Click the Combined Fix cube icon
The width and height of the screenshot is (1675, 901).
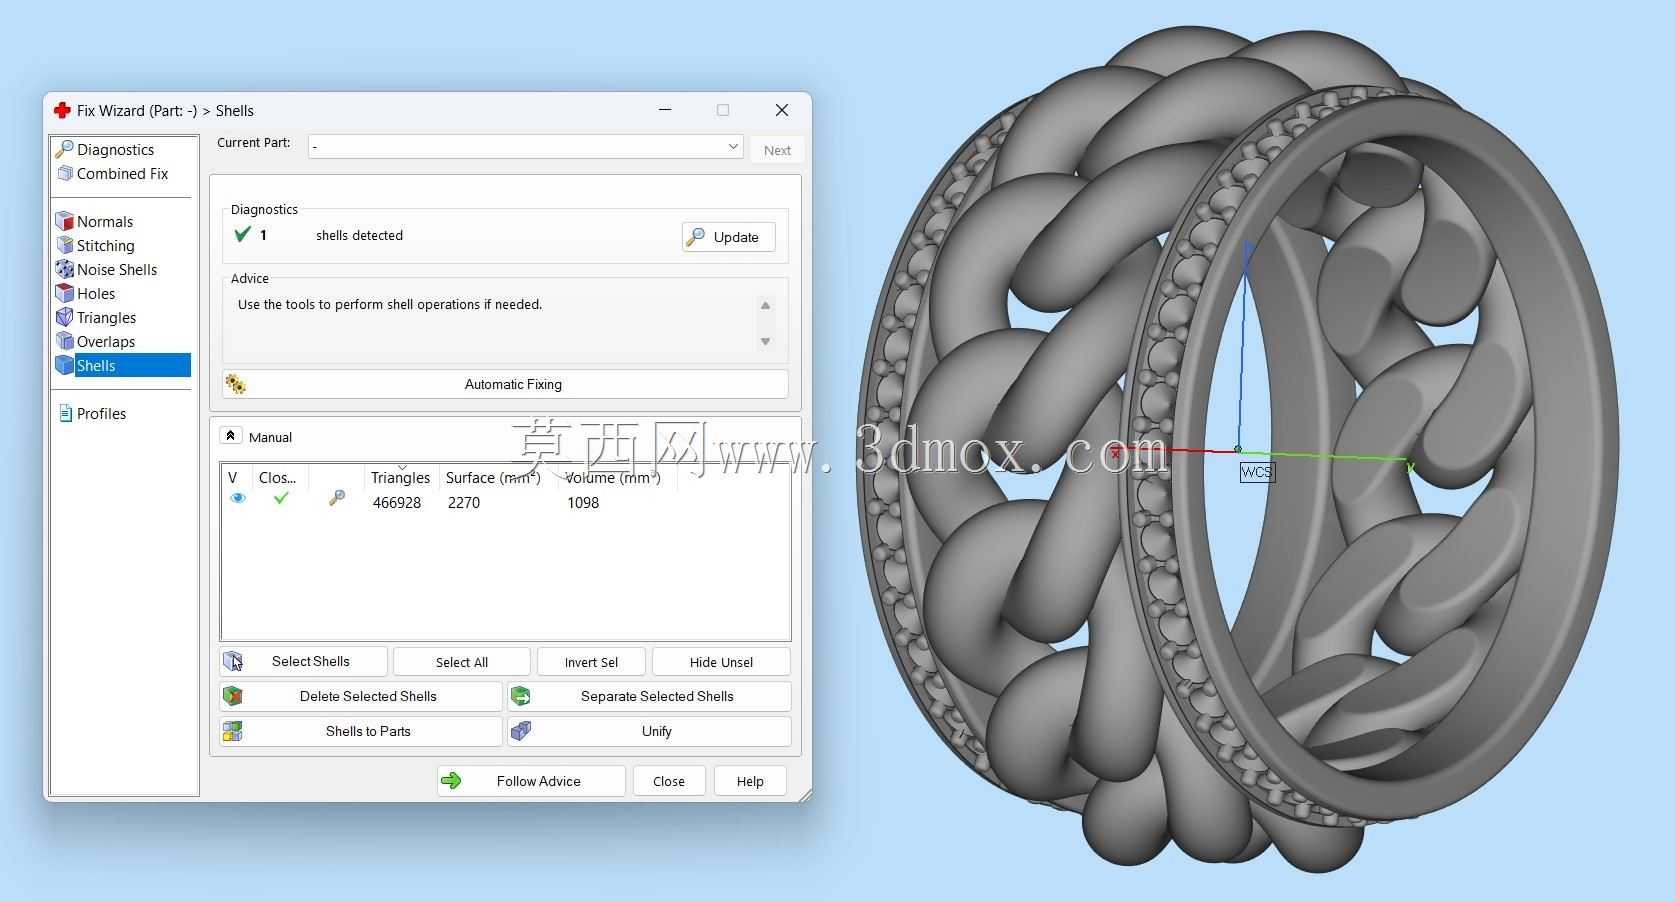point(65,174)
